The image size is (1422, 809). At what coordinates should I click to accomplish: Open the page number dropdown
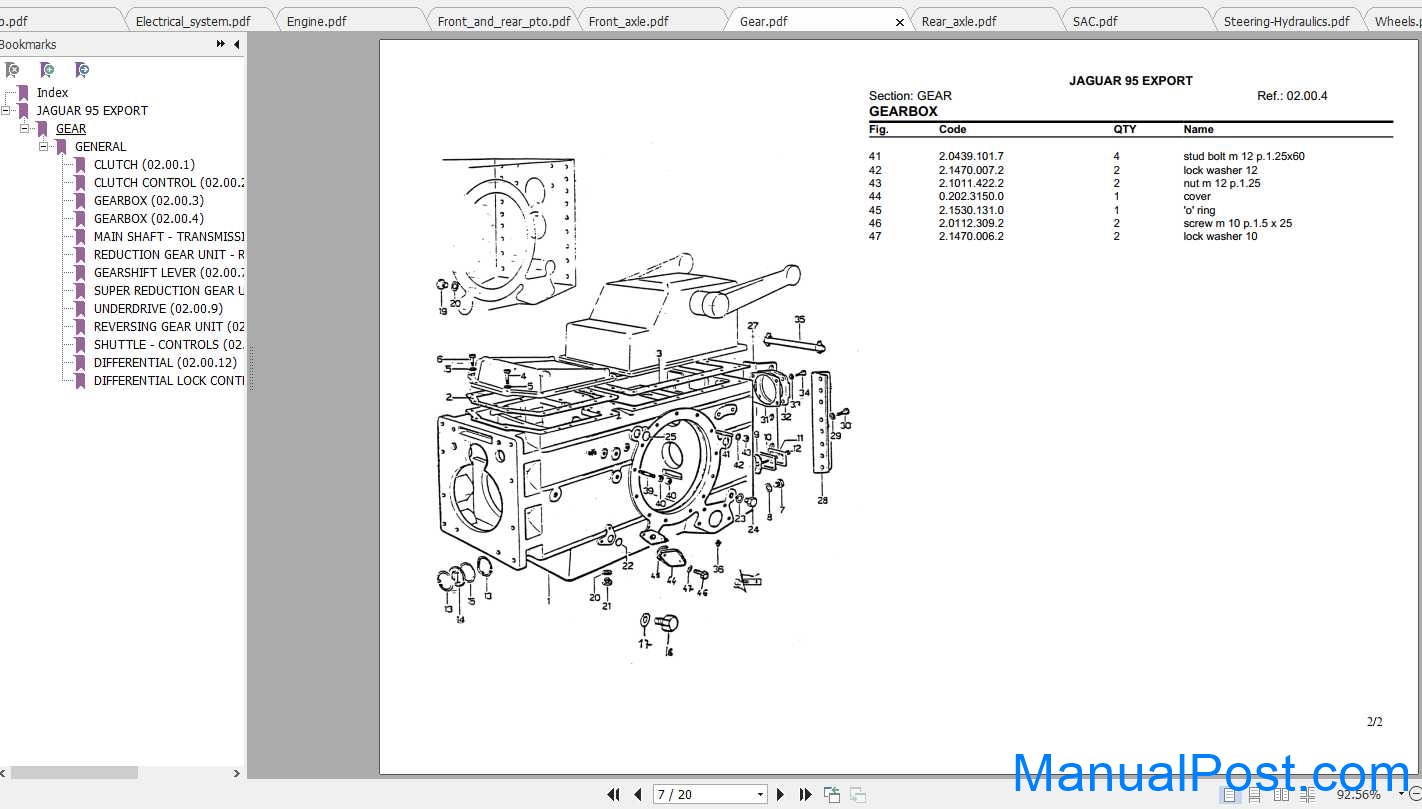(x=761, y=795)
